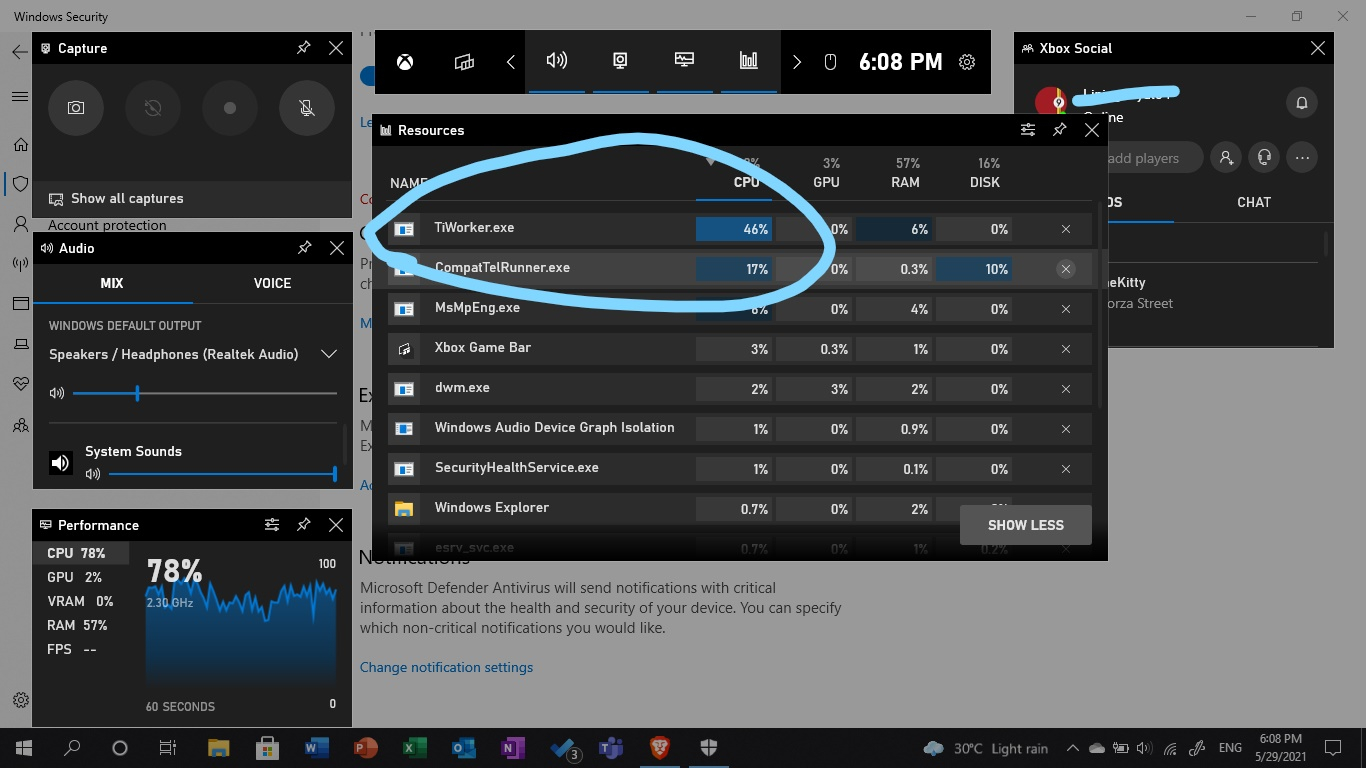The image size is (1366, 768).
Task: Select the FPS performance metric
Action: coord(81,649)
